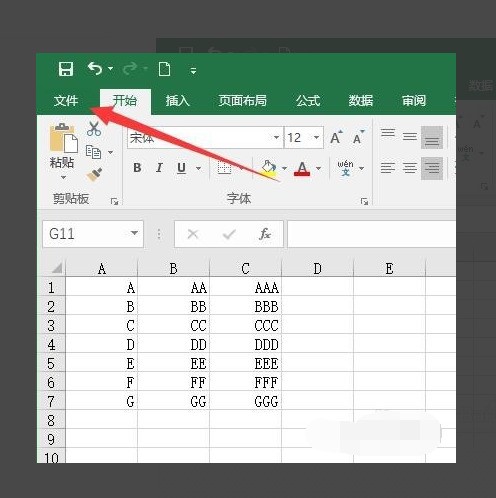
Task: Open the font size 12 dropdown arrow
Action: click(316, 137)
